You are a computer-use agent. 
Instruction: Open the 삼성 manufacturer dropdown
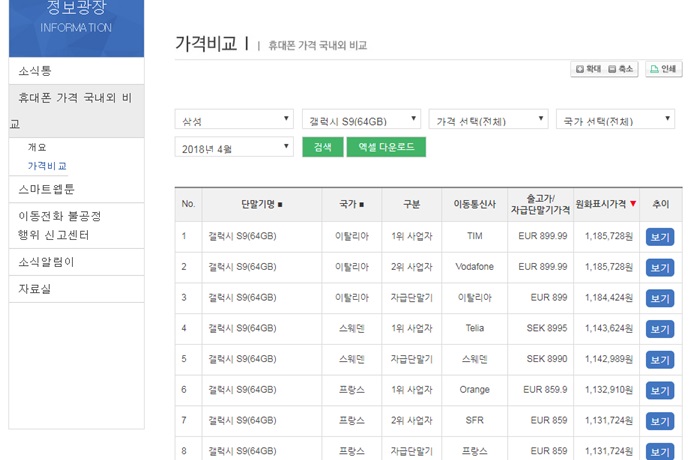coord(234,119)
